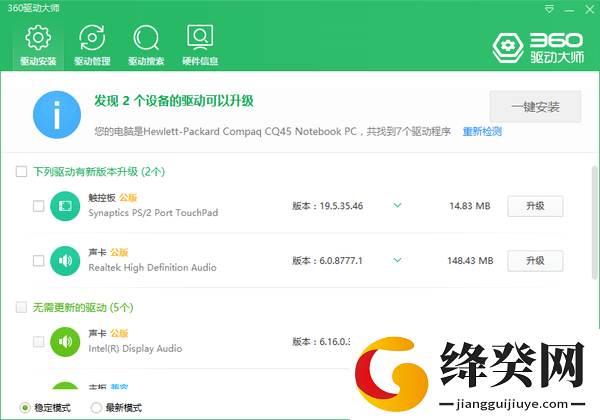Image resolution: width=600 pixels, height=420 pixels.
Task: Click the driver list vertical scrollbar
Action: 594,223
